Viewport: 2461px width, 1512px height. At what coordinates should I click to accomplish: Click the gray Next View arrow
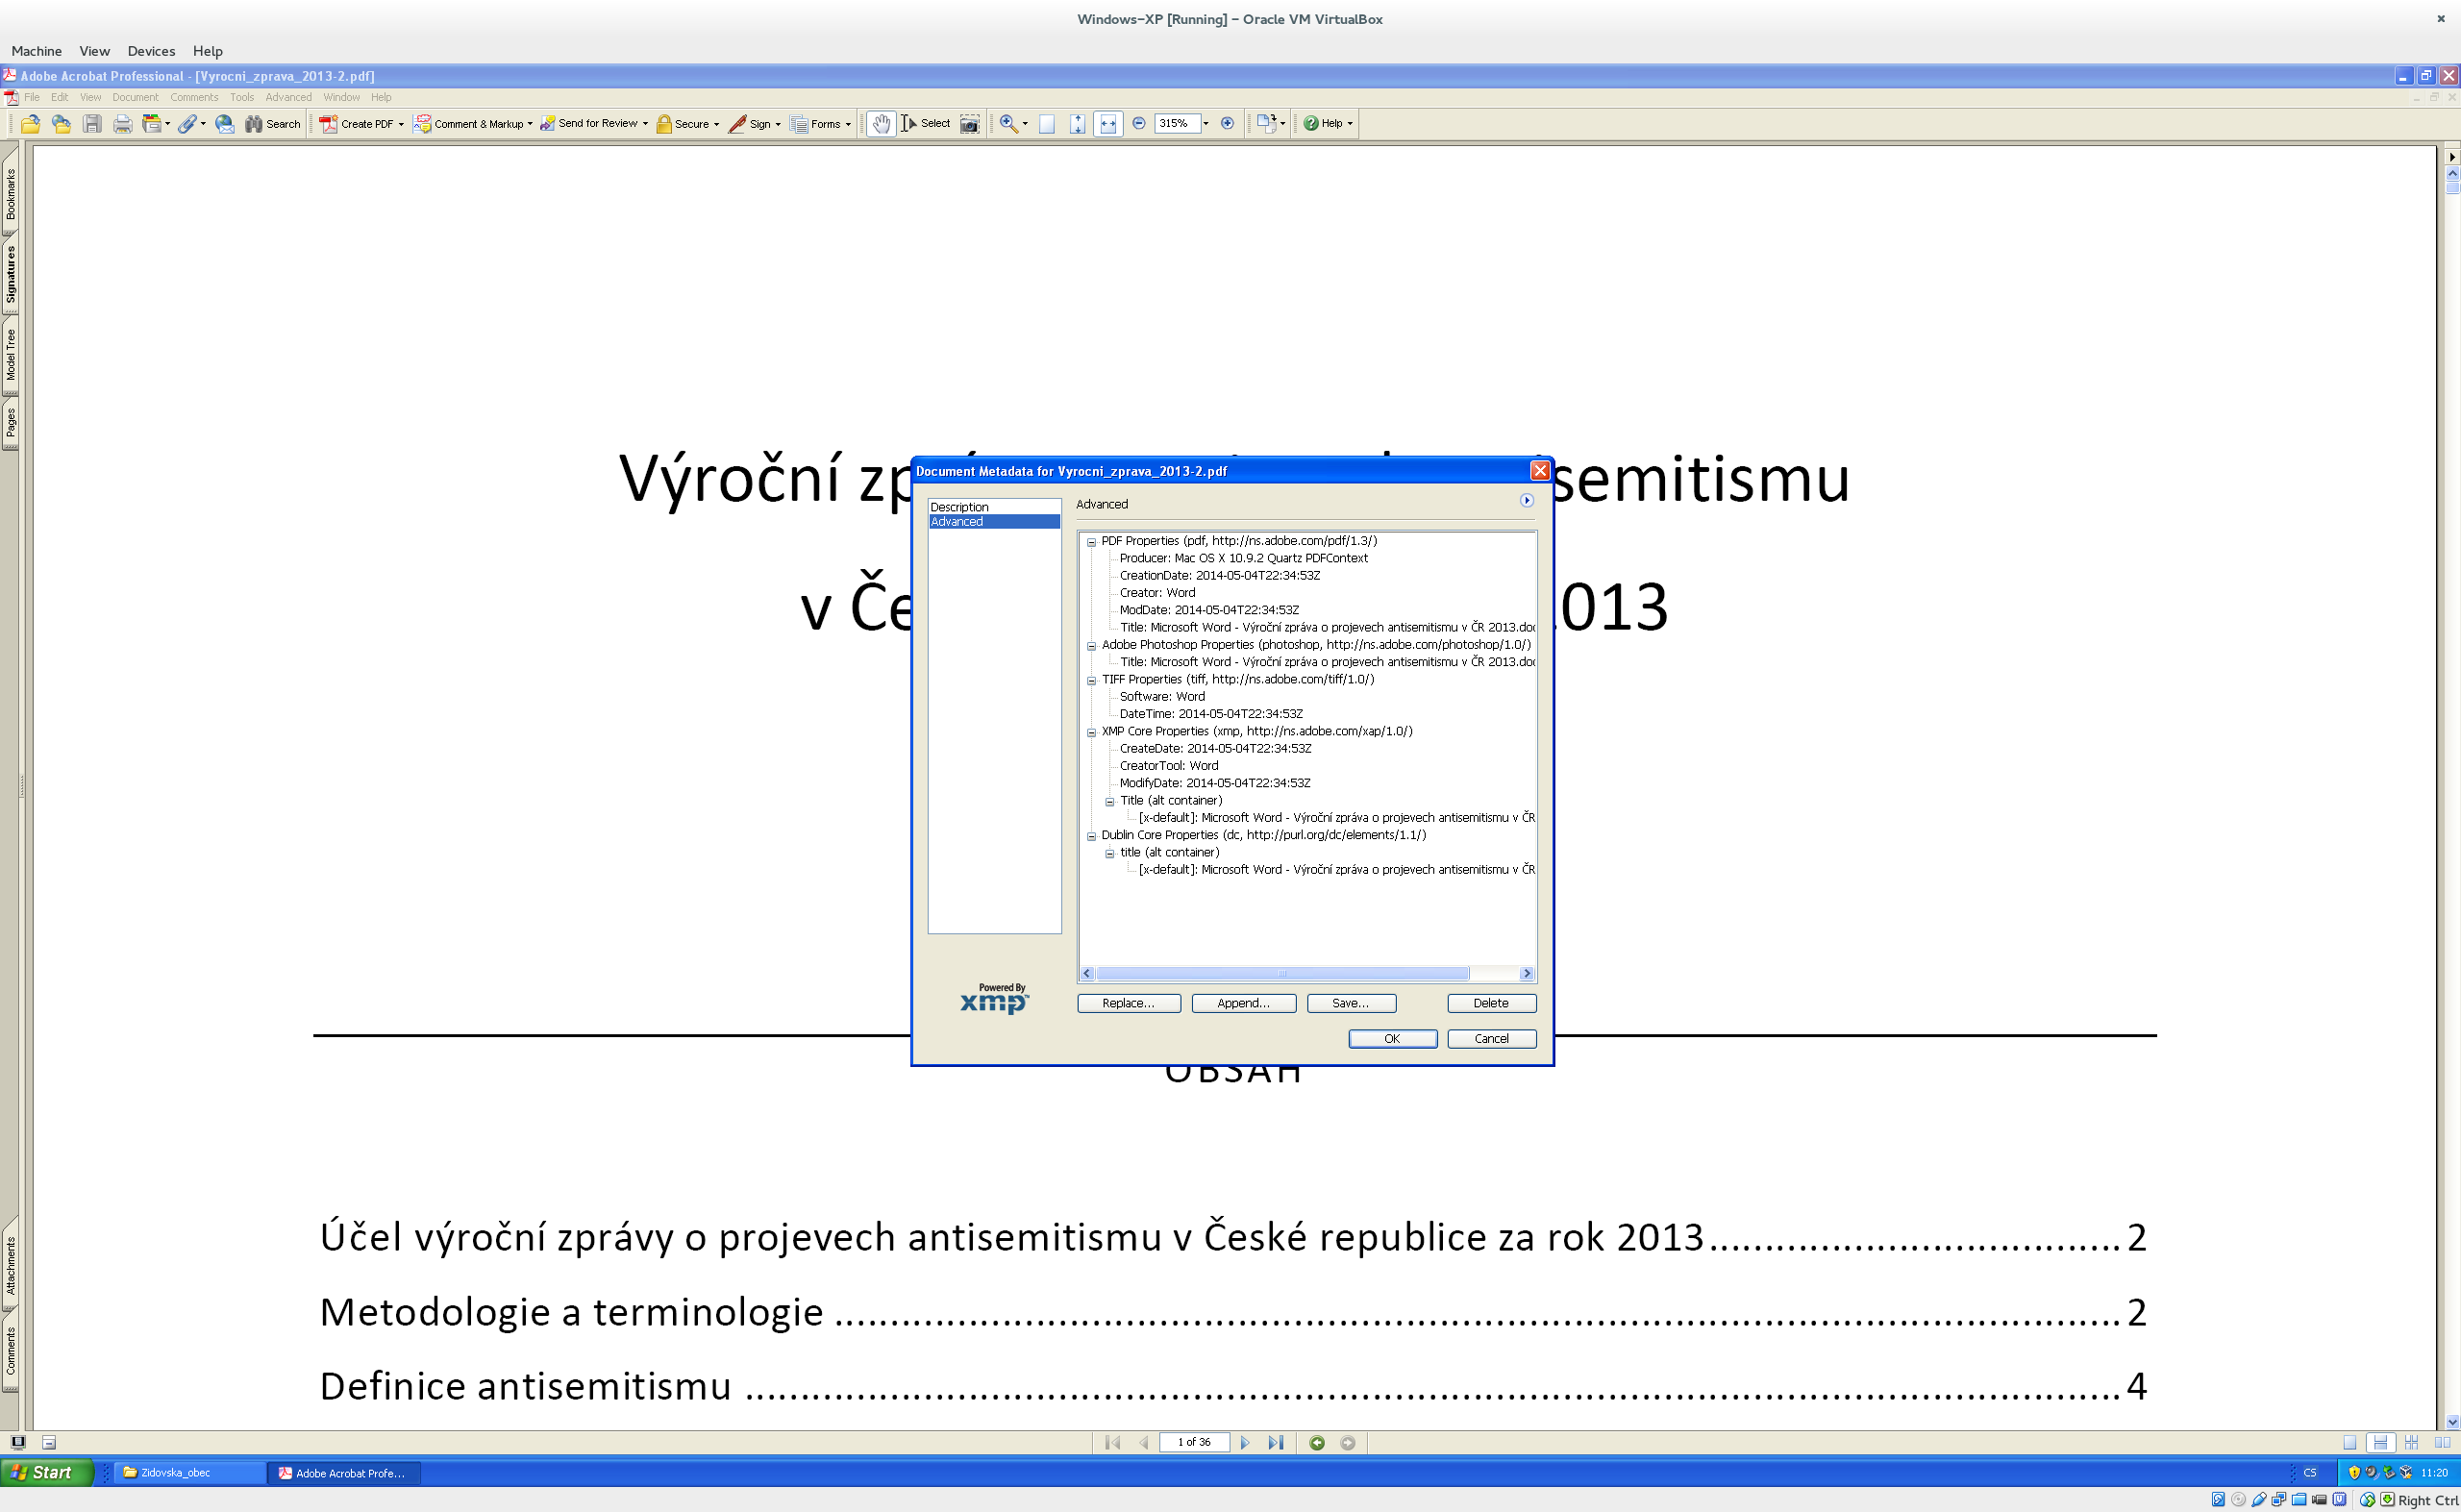click(x=1348, y=1443)
